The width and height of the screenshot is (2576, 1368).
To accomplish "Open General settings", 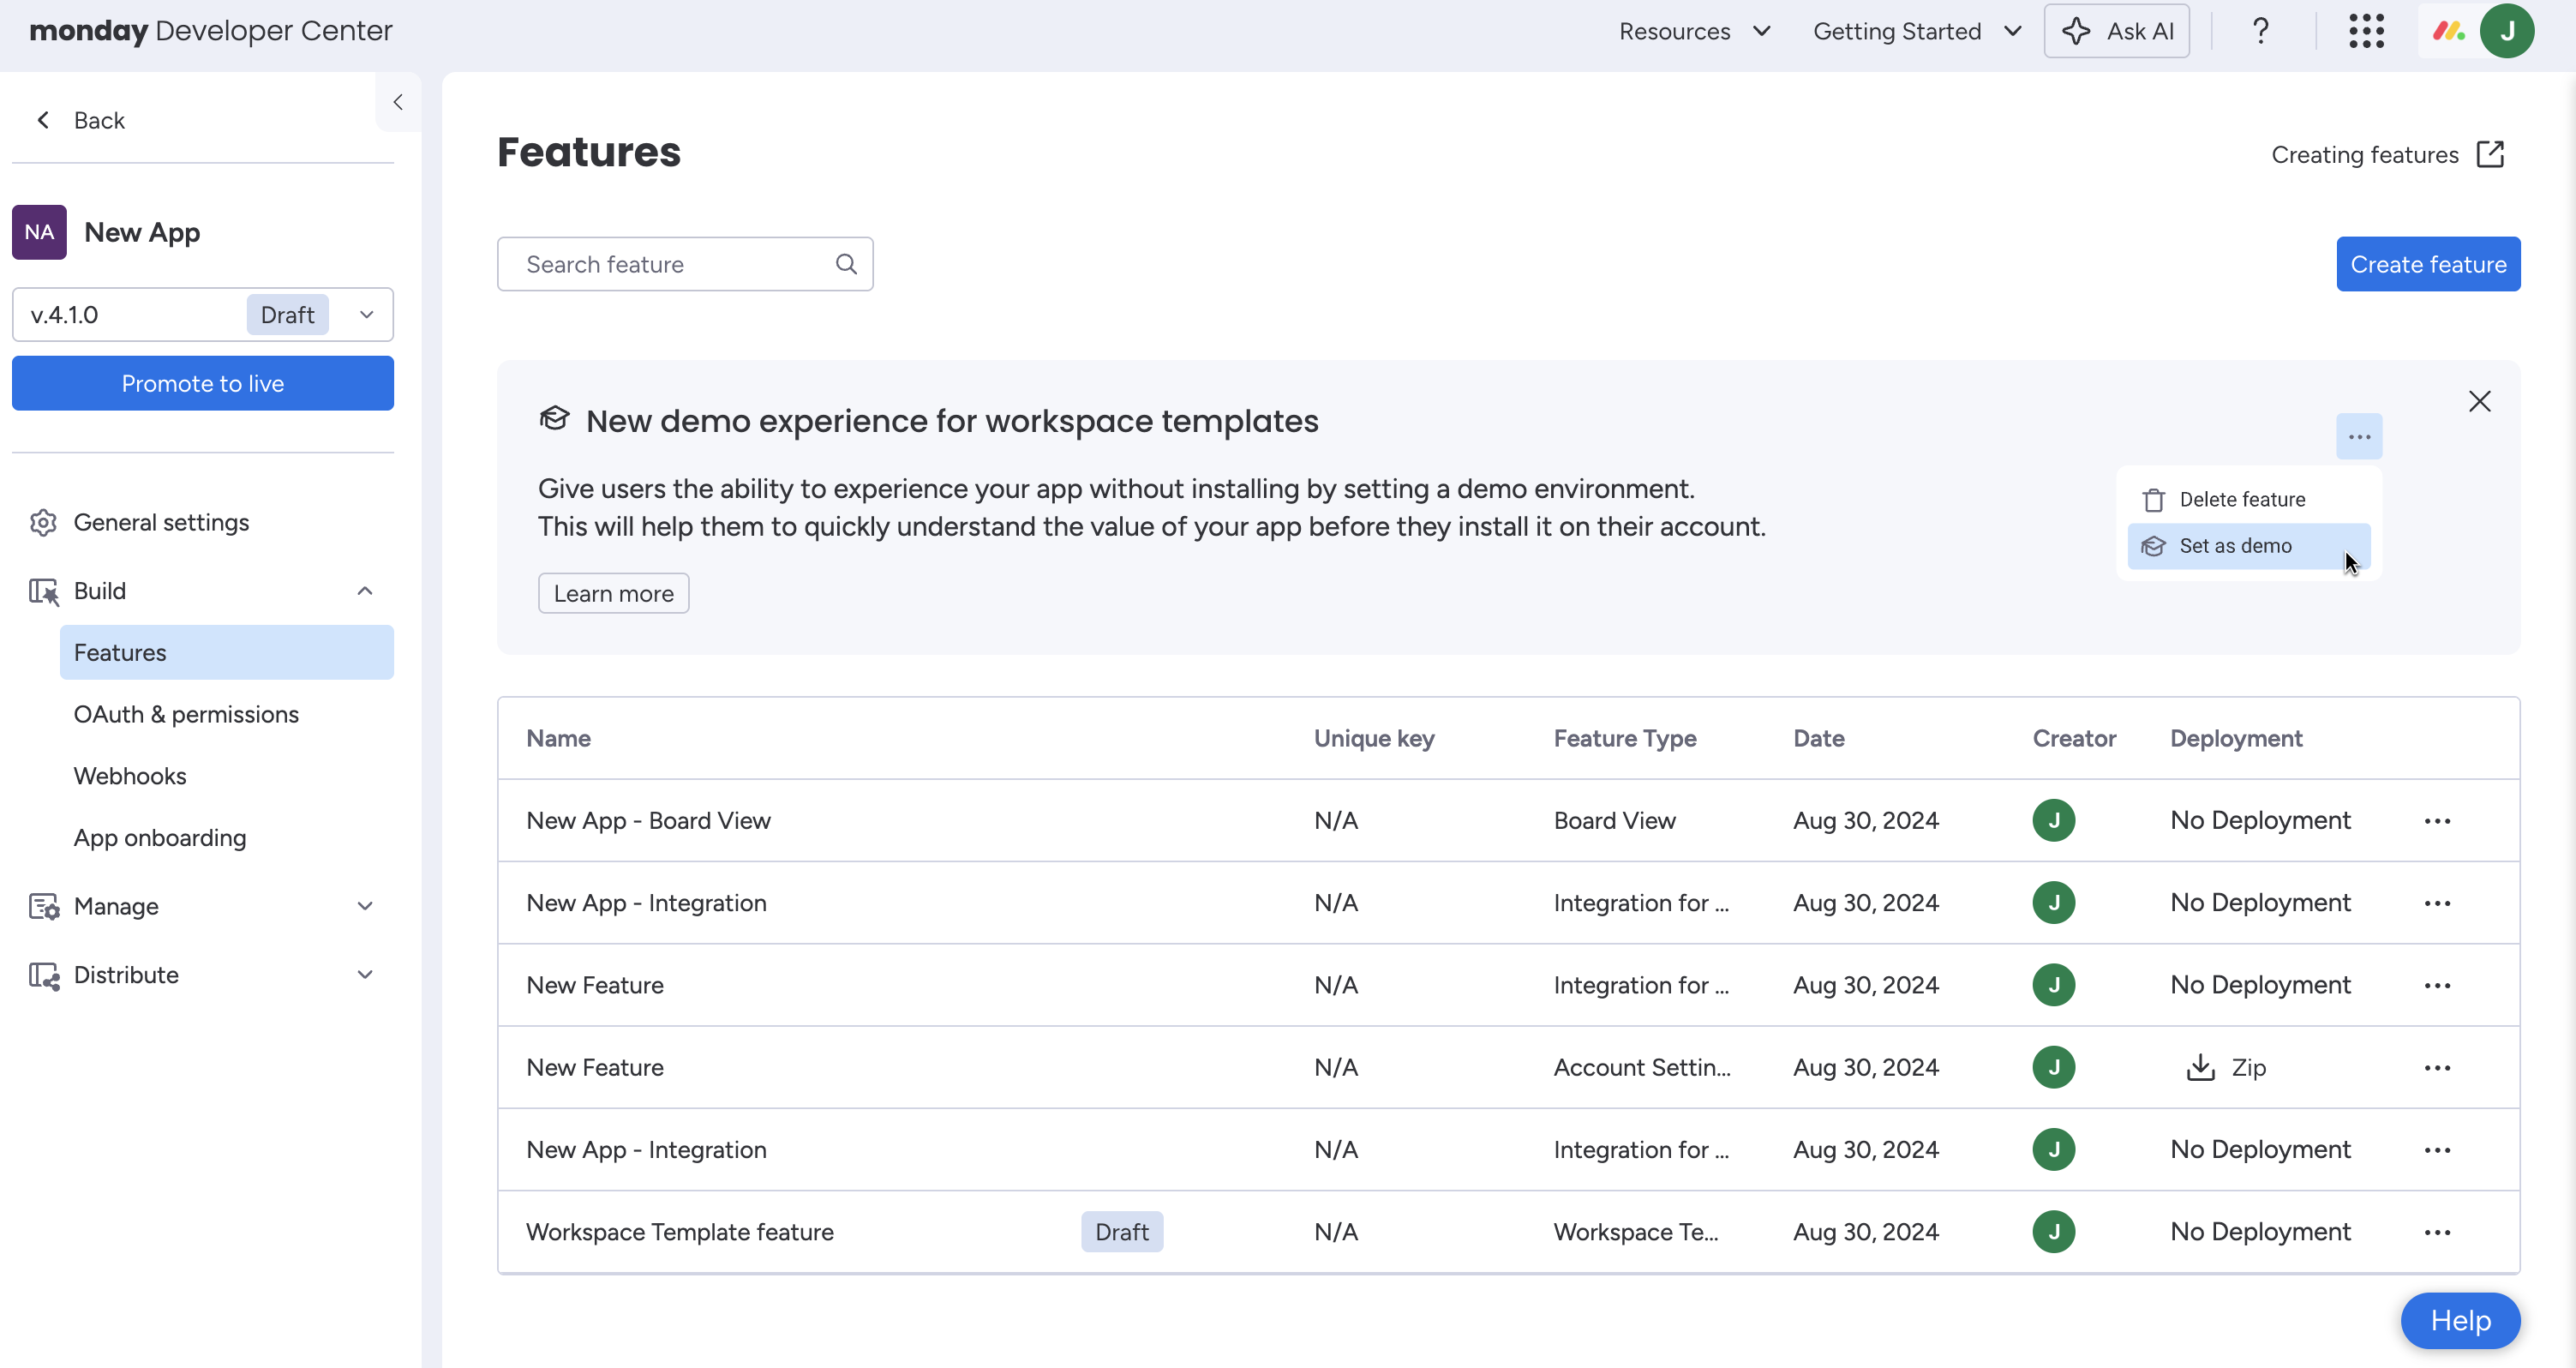I will 161,522.
